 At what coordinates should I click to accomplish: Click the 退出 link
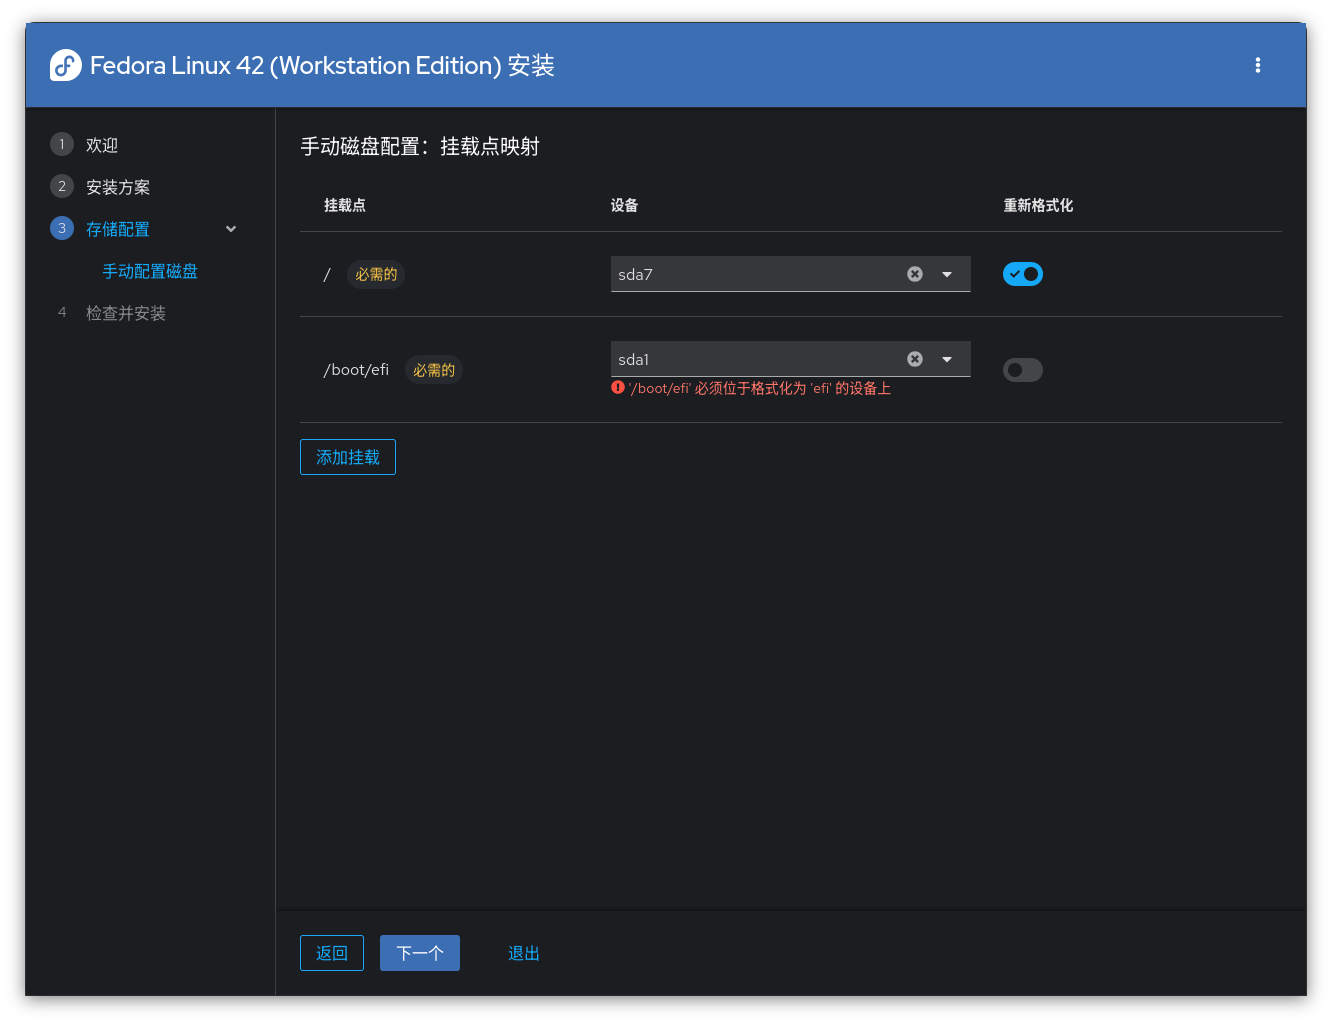click(x=524, y=953)
